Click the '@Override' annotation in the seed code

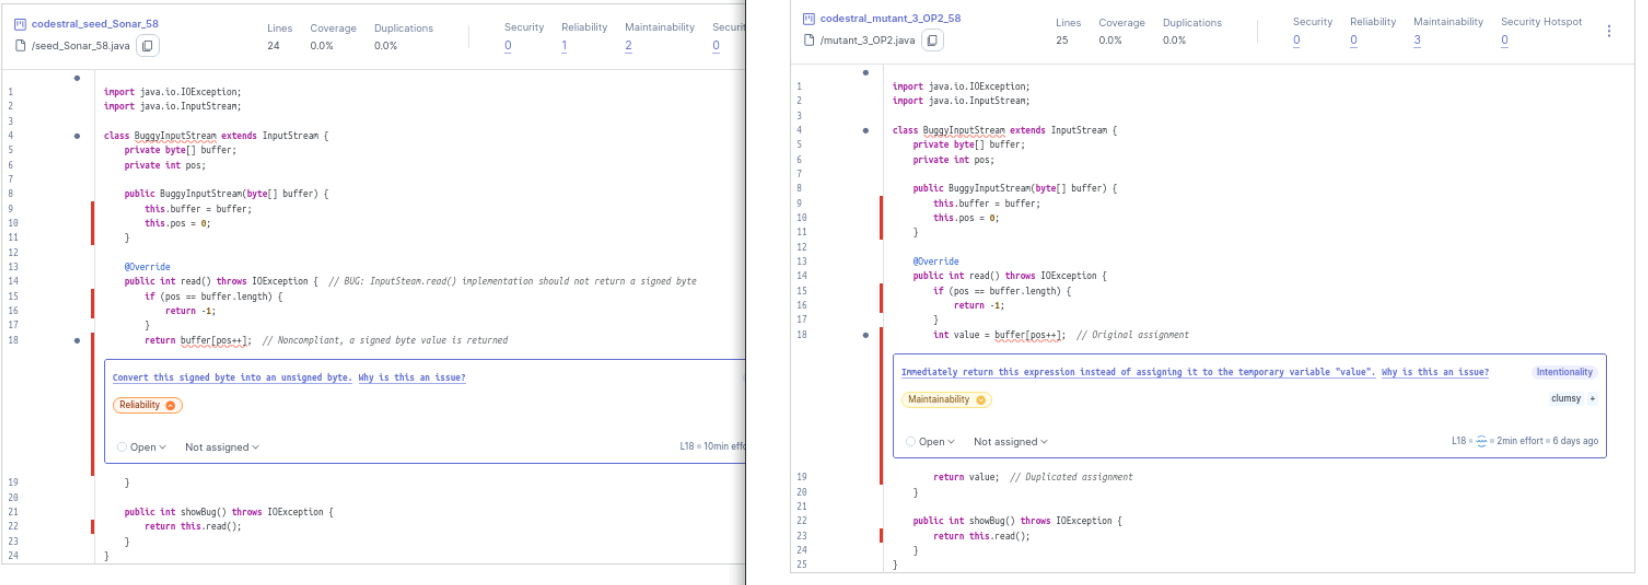[147, 268]
